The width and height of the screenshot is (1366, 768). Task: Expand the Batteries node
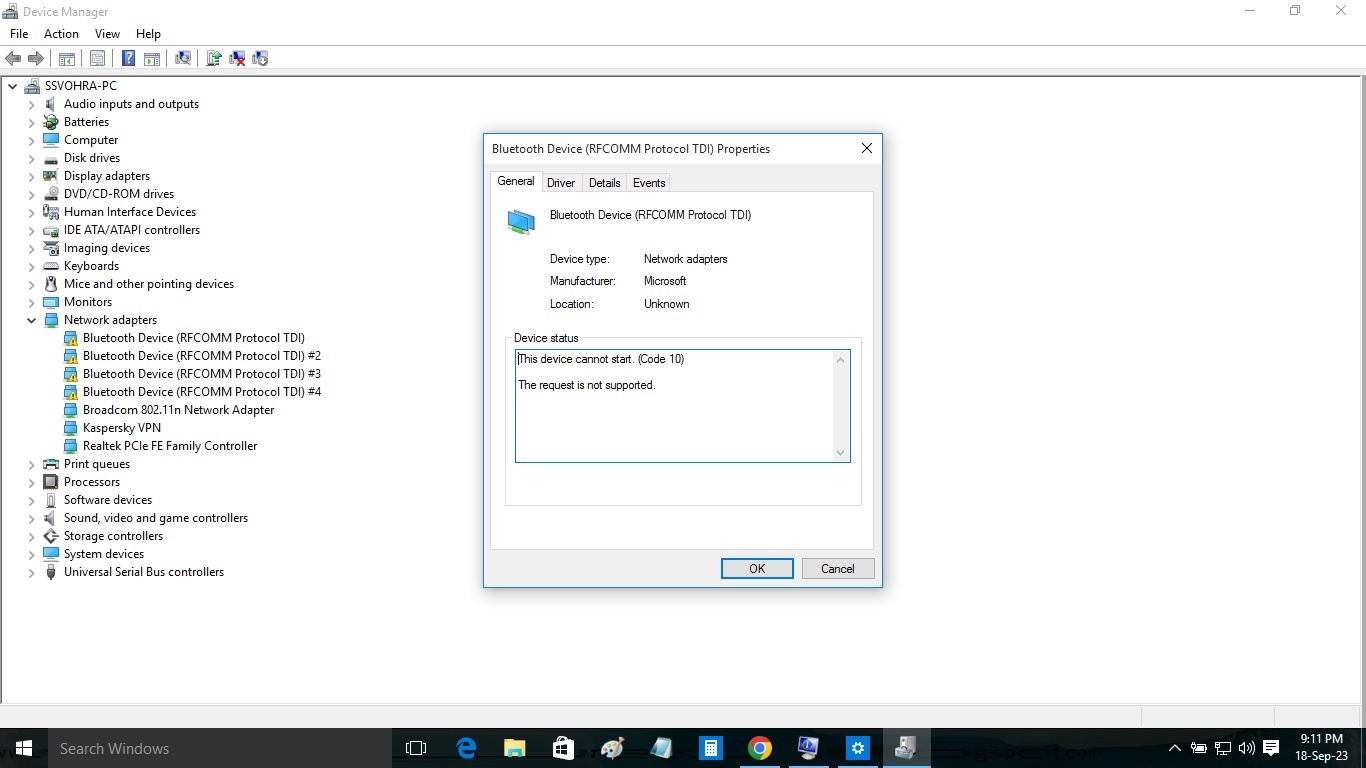[x=31, y=122]
